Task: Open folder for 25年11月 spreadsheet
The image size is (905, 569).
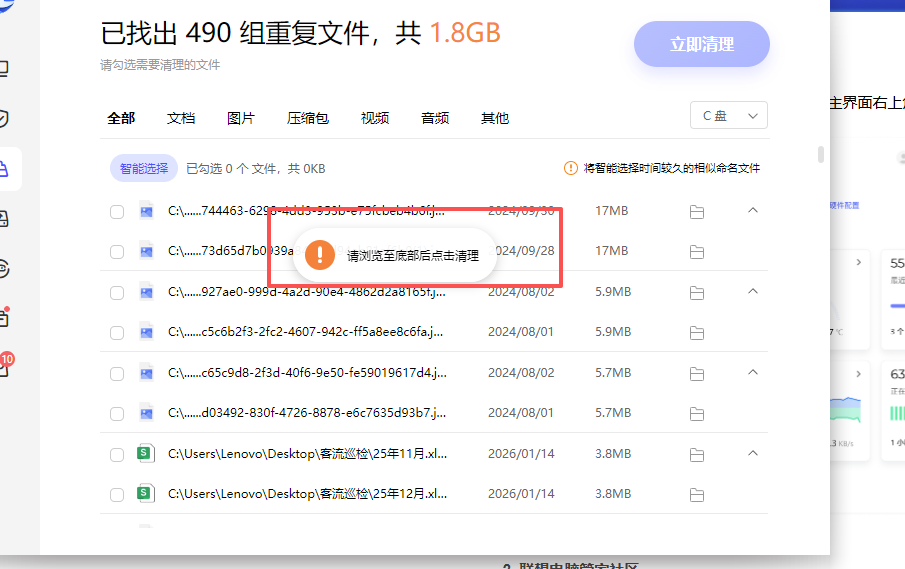Action: pyautogui.click(x=697, y=454)
